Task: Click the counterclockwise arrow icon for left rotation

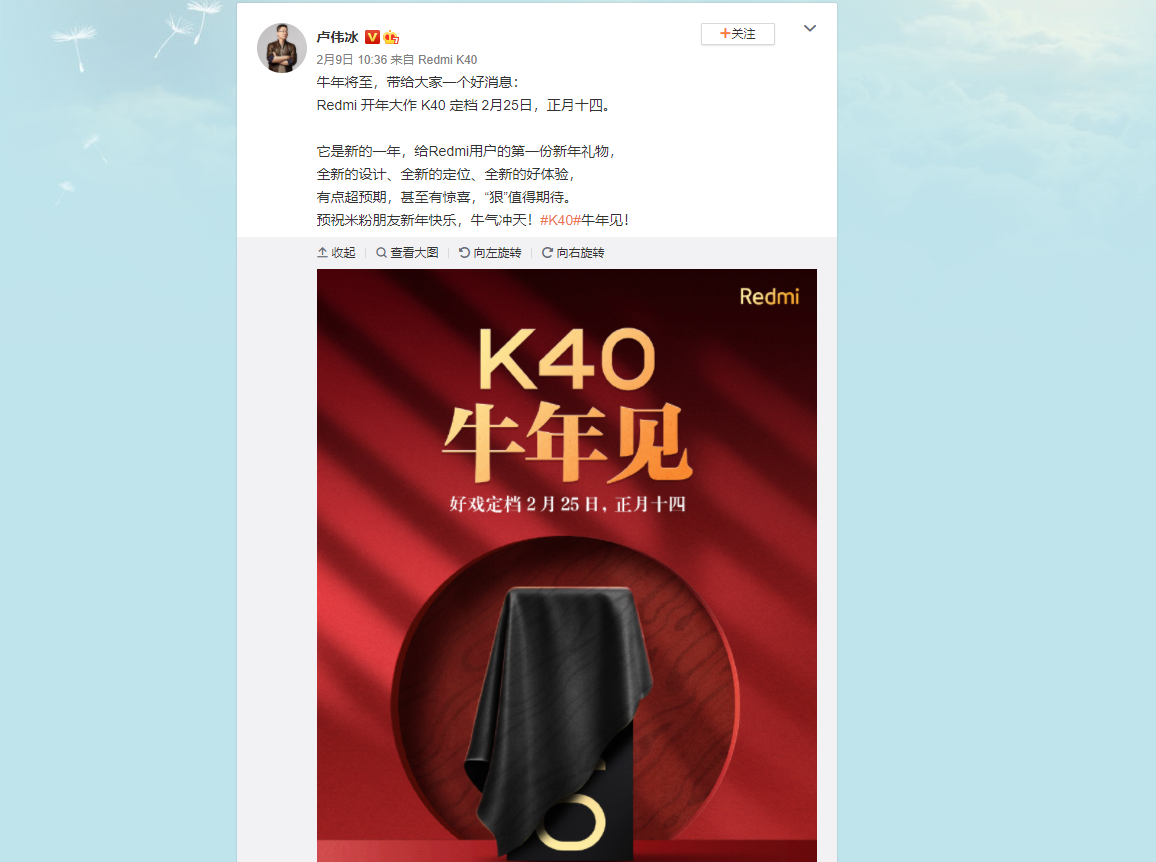Action: (464, 252)
